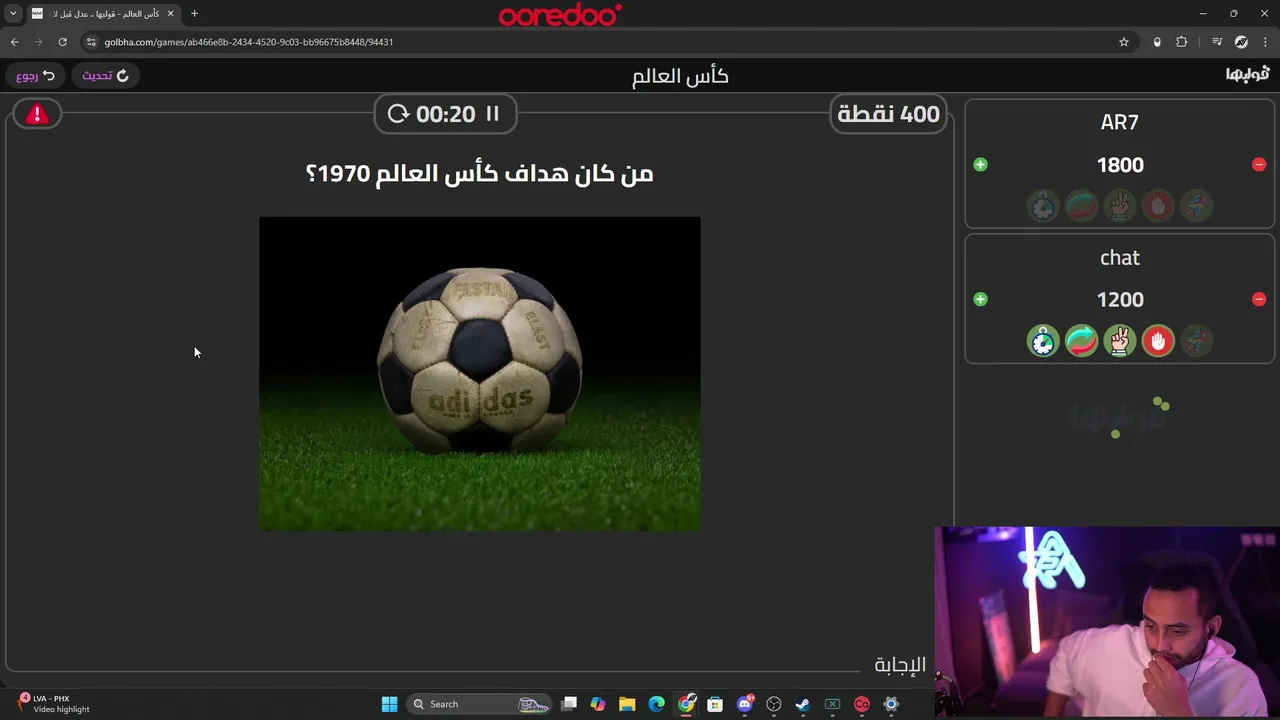The width and height of the screenshot is (1280, 720).
Task: Open the browser extensions puzzle menu
Action: tap(1182, 42)
